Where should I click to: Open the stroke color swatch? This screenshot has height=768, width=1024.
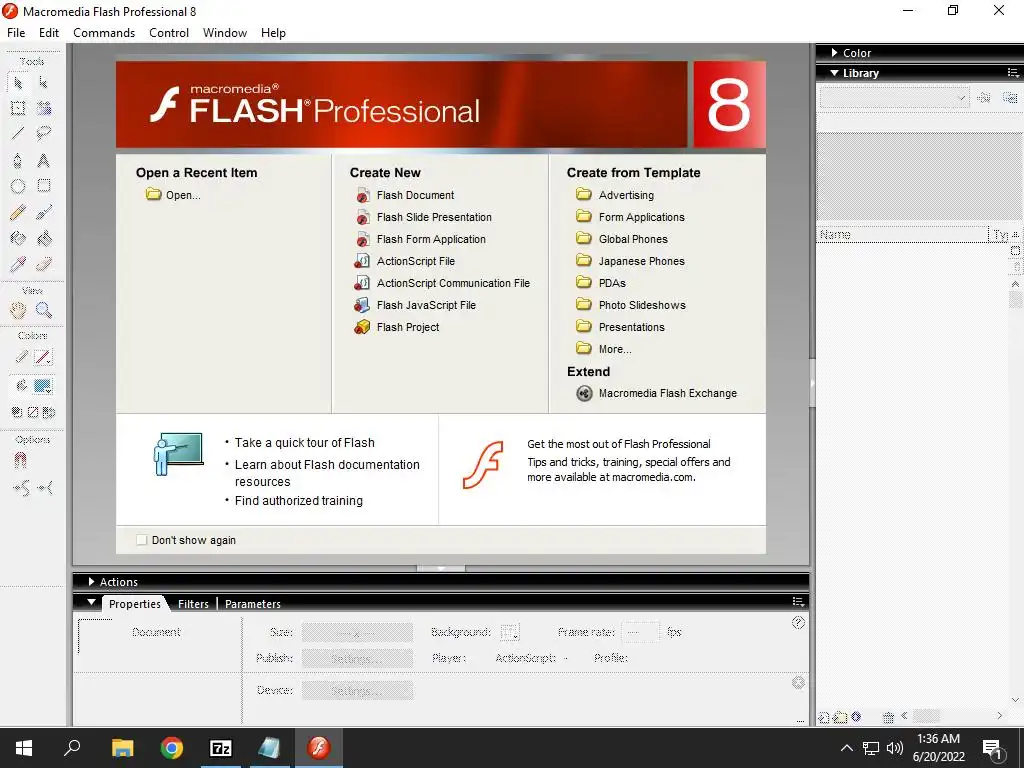(x=42, y=357)
